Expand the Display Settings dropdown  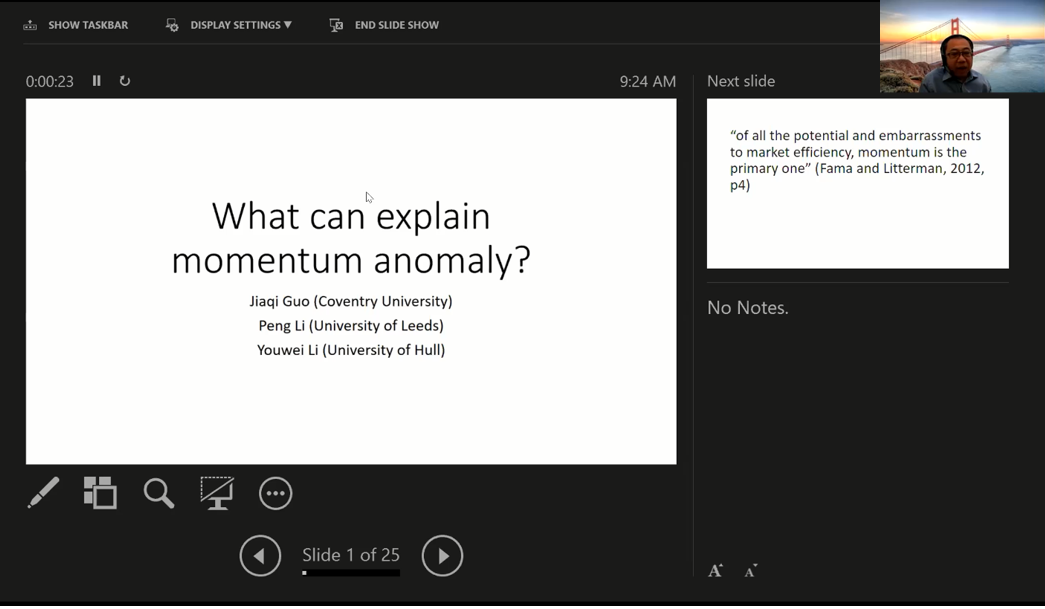pyautogui.click(x=229, y=25)
